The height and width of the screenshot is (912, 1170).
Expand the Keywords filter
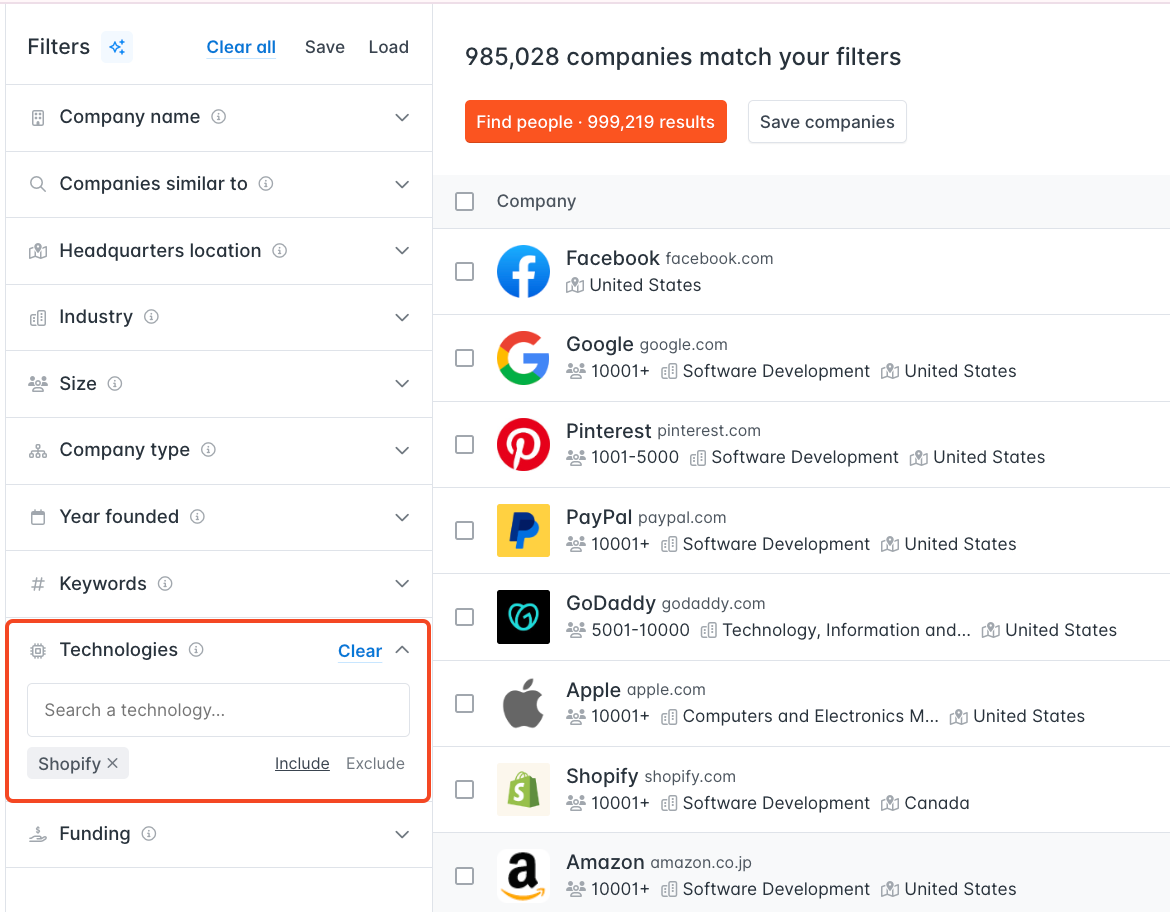[x=402, y=584]
